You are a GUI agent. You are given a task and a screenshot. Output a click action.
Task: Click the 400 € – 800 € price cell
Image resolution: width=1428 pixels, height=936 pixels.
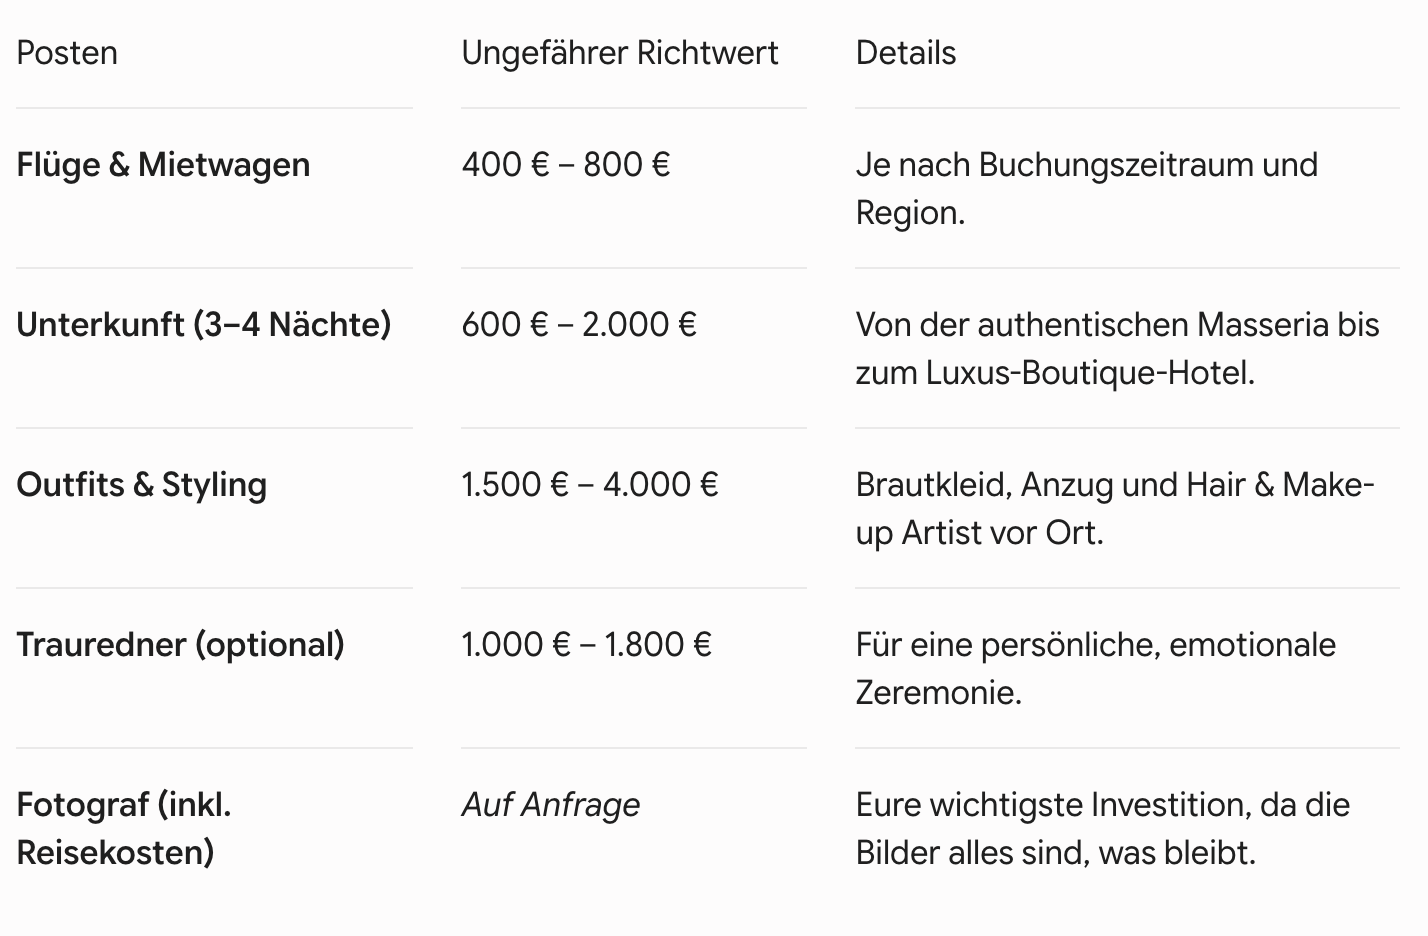pyautogui.click(x=565, y=165)
